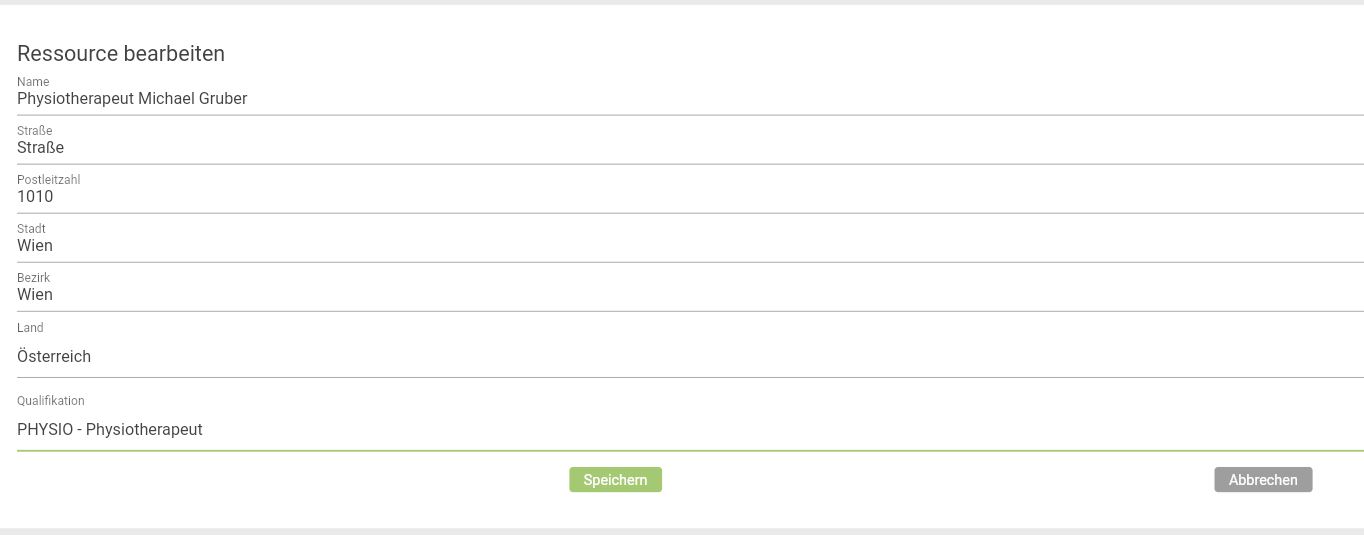Click the 'Bezirk' field label
The width and height of the screenshot is (1364, 535).
33,278
